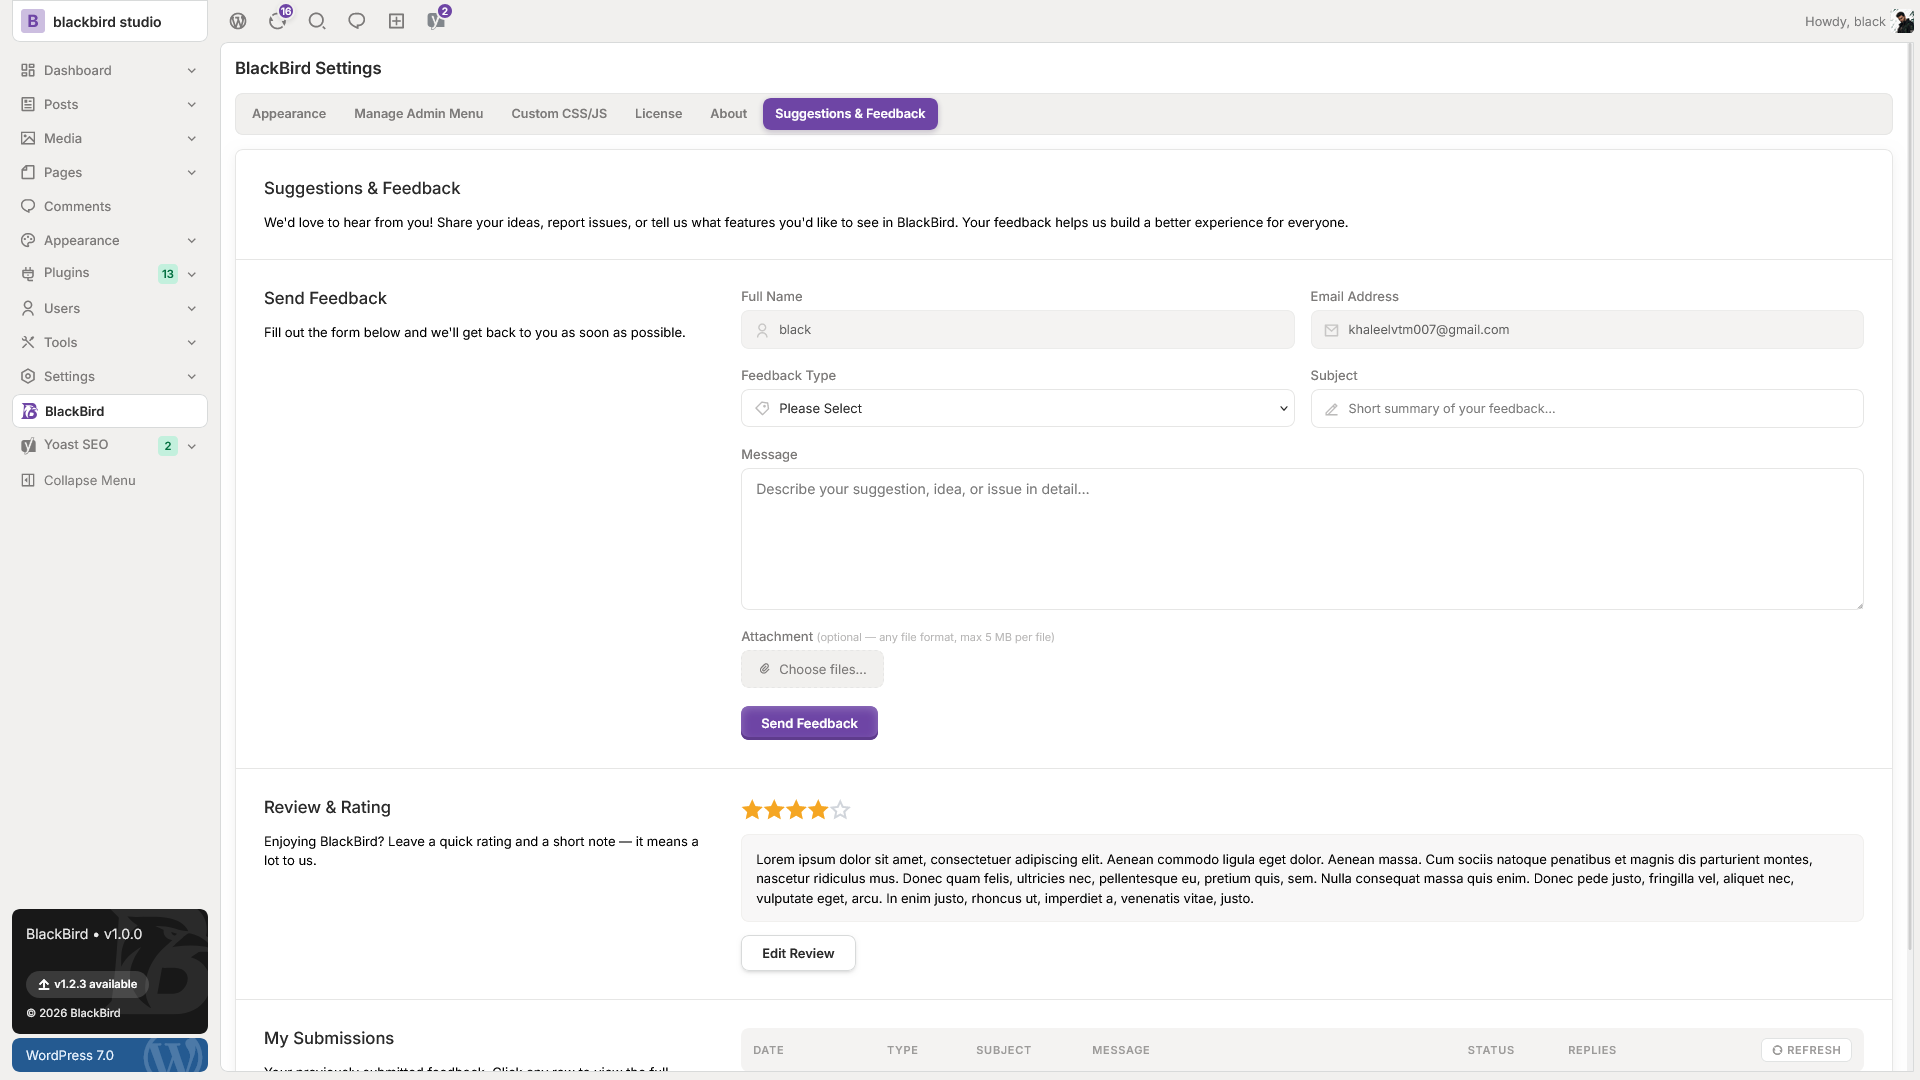The width and height of the screenshot is (1920, 1080).
Task: Click the user avatar next to Howdy
Action: [1903, 21]
